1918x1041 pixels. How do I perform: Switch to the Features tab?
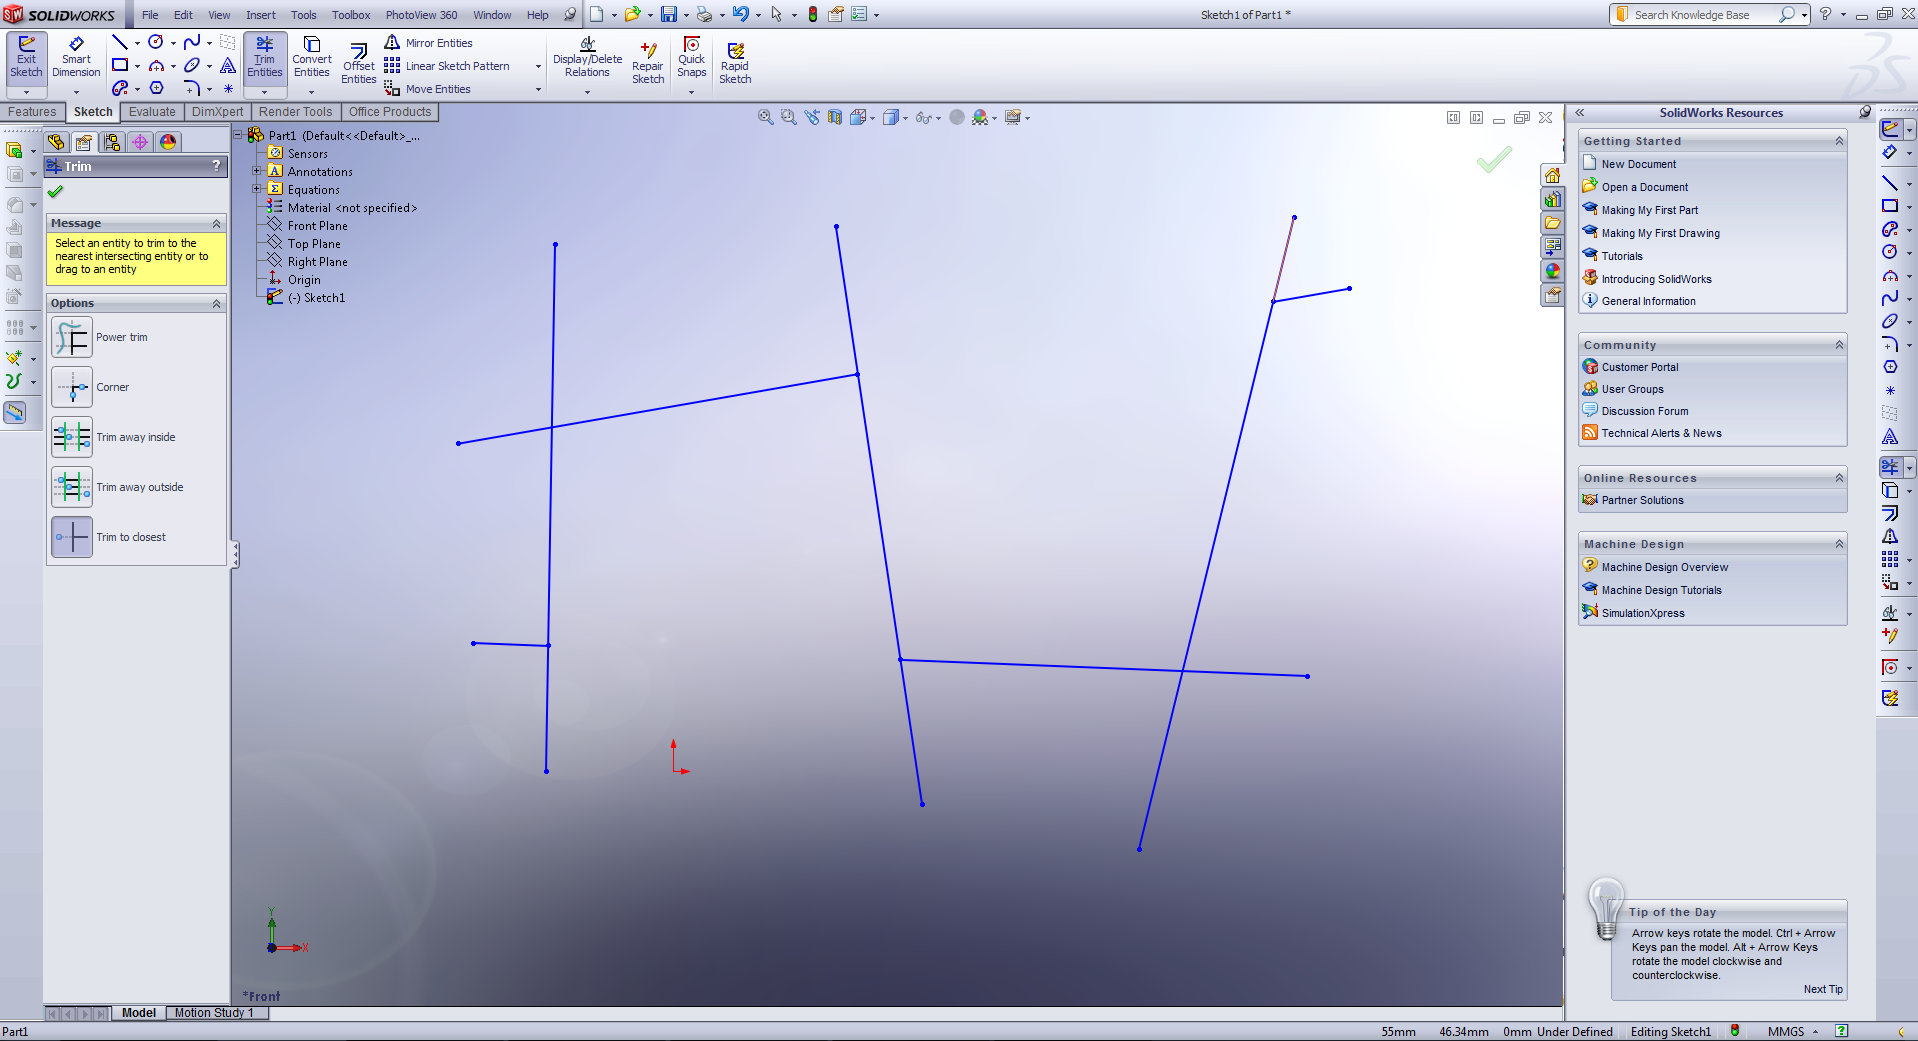point(32,112)
